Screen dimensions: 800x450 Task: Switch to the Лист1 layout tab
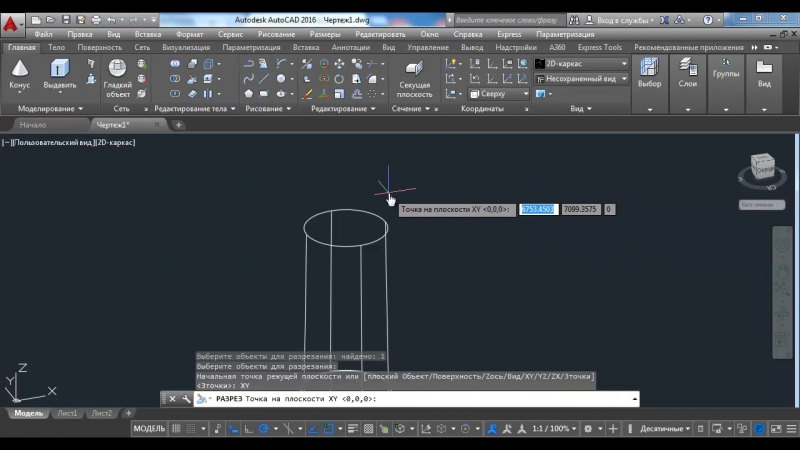coord(67,413)
